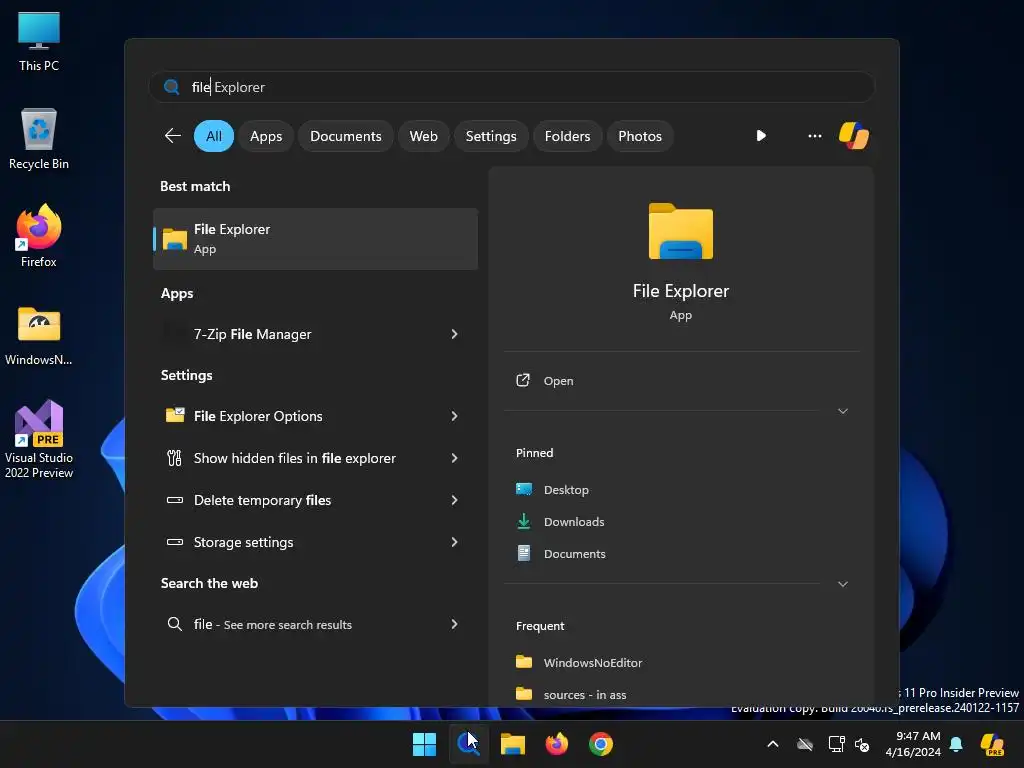Click the search text input field
Screen dimensions: 1024x768
pos(511,87)
